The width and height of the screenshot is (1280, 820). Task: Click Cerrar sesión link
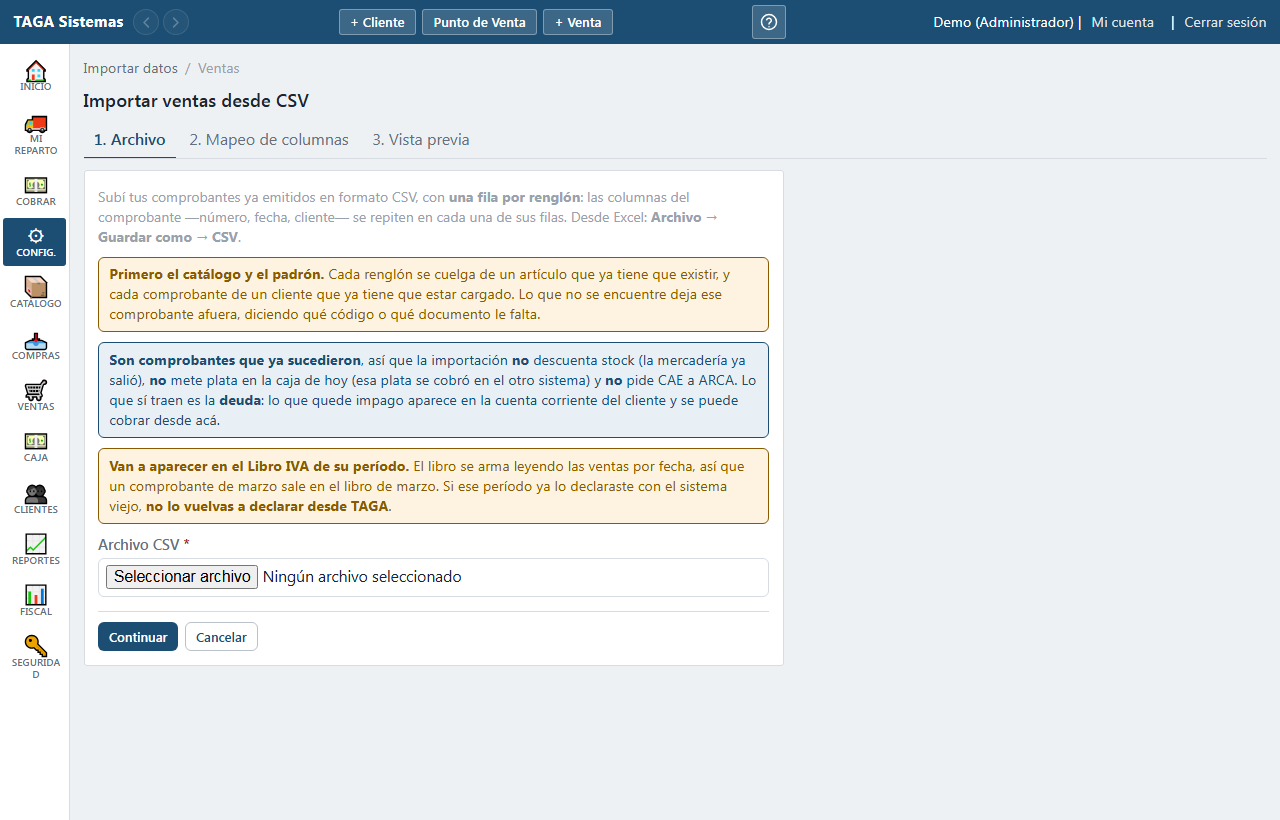(1225, 22)
